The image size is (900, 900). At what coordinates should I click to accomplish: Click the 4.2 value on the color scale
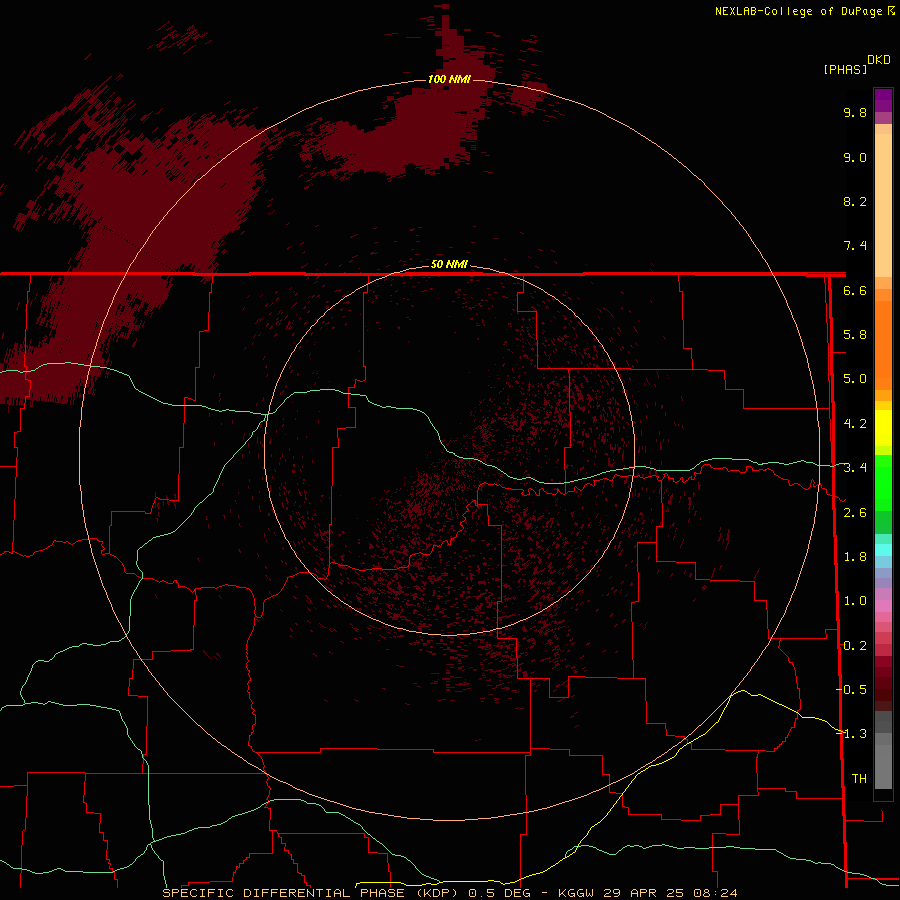click(x=855, y=424)
